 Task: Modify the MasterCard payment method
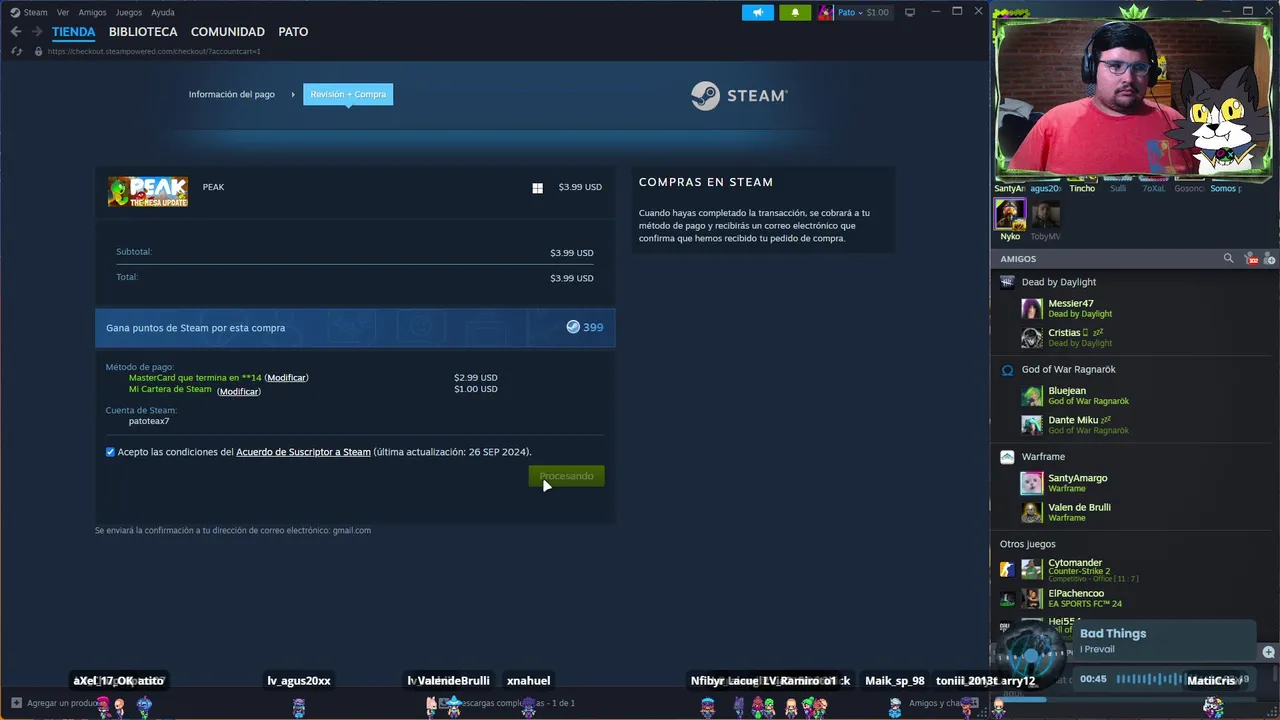(x=286, y=378)
